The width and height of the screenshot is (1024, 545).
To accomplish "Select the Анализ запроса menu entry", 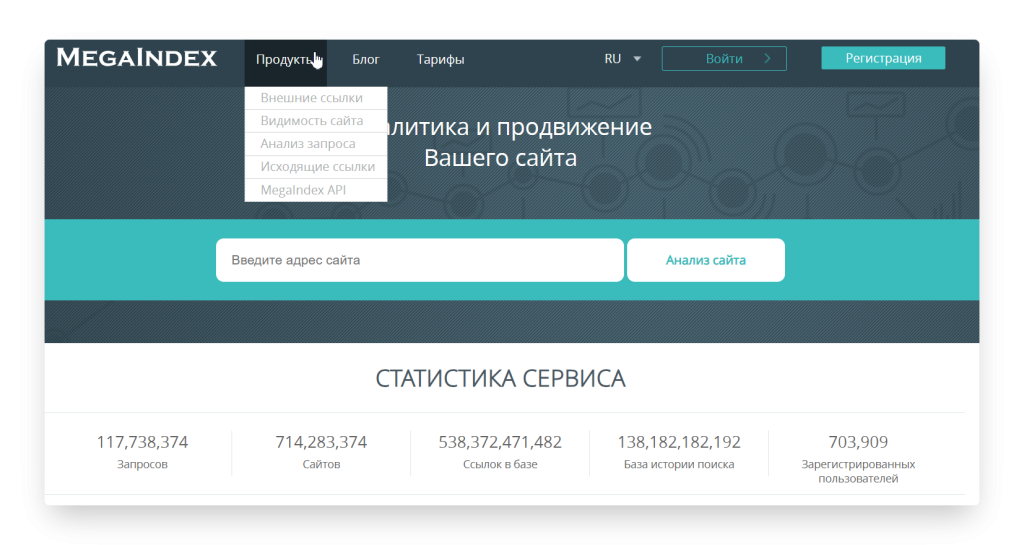I will pos(307,144).
